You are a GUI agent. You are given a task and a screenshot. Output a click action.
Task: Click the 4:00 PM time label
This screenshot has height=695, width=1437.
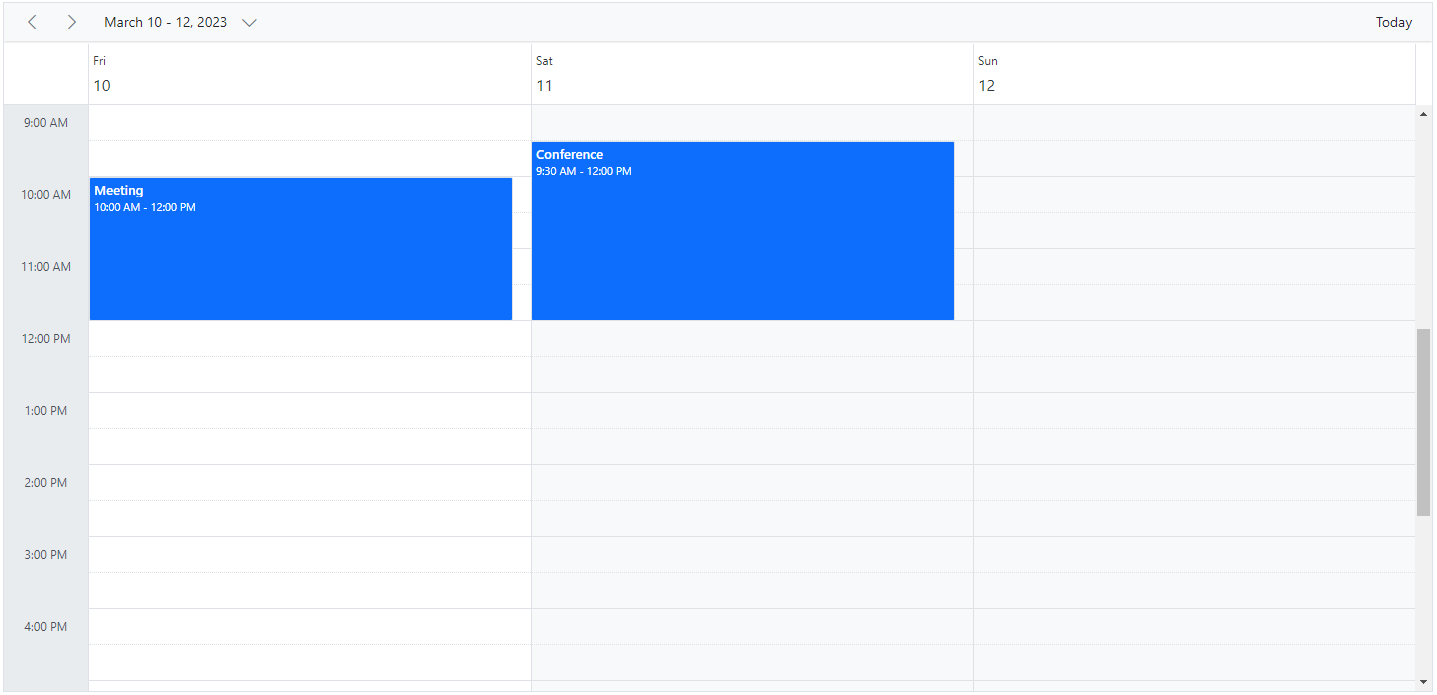coord(46,627)
